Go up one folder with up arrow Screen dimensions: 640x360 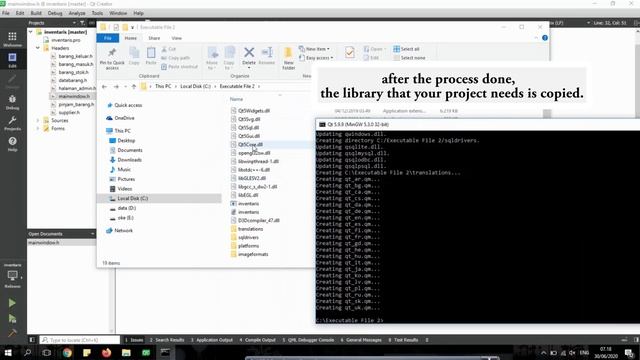pos(133,87)
